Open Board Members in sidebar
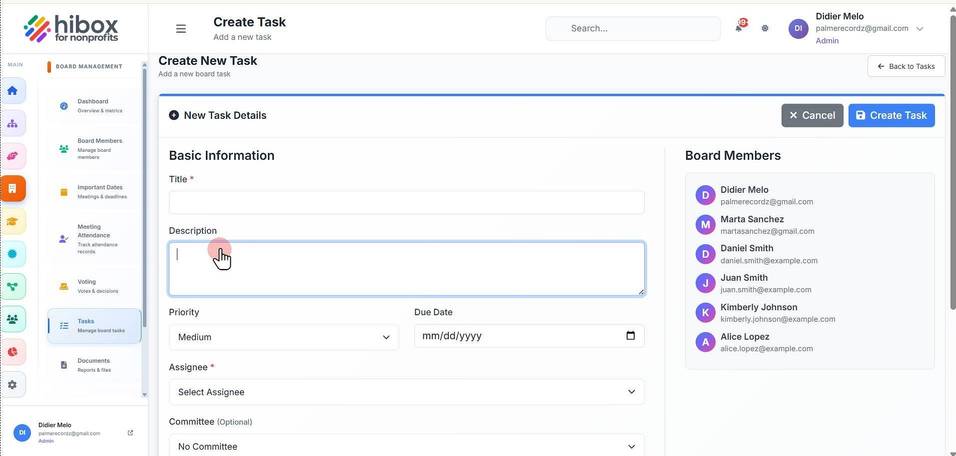This screenshot has width=956, height=456. tap(94, 149)
